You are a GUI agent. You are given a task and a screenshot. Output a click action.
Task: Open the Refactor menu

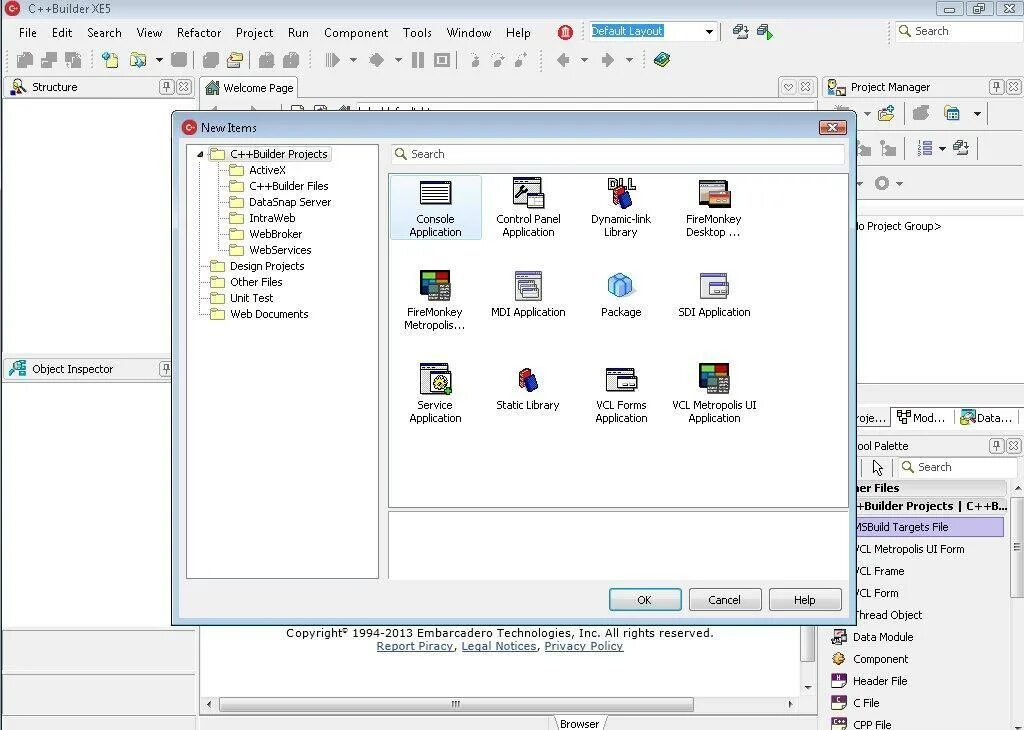(199, 33)
